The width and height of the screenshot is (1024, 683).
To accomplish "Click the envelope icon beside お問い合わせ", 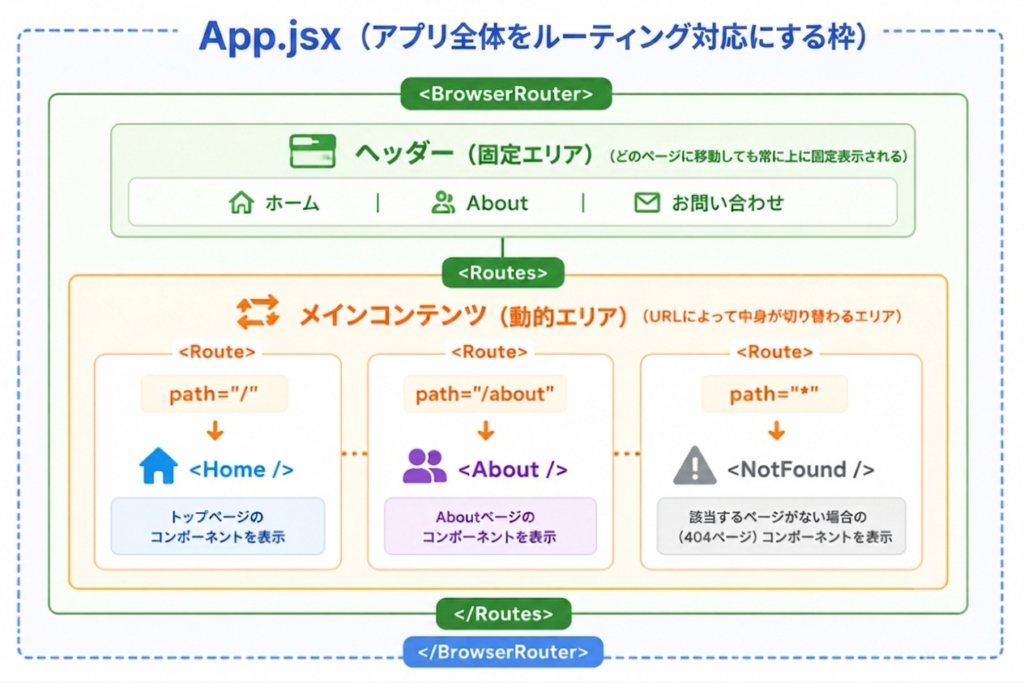I will coord(647,202).
